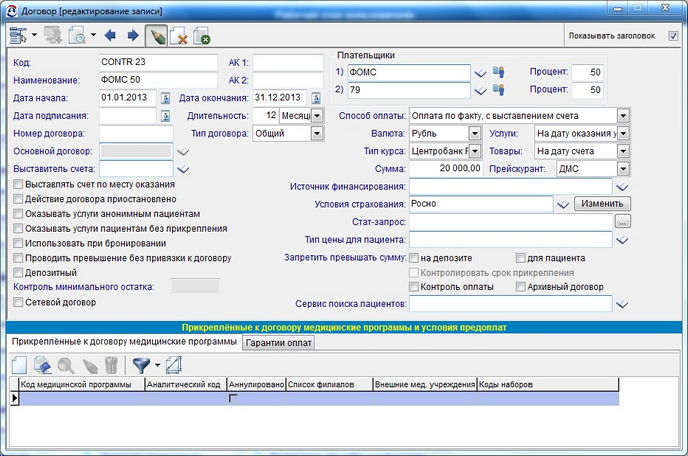Enable Оказывать услуги анонимным пациентам
688x456 pixels.
tap(18, 214)
